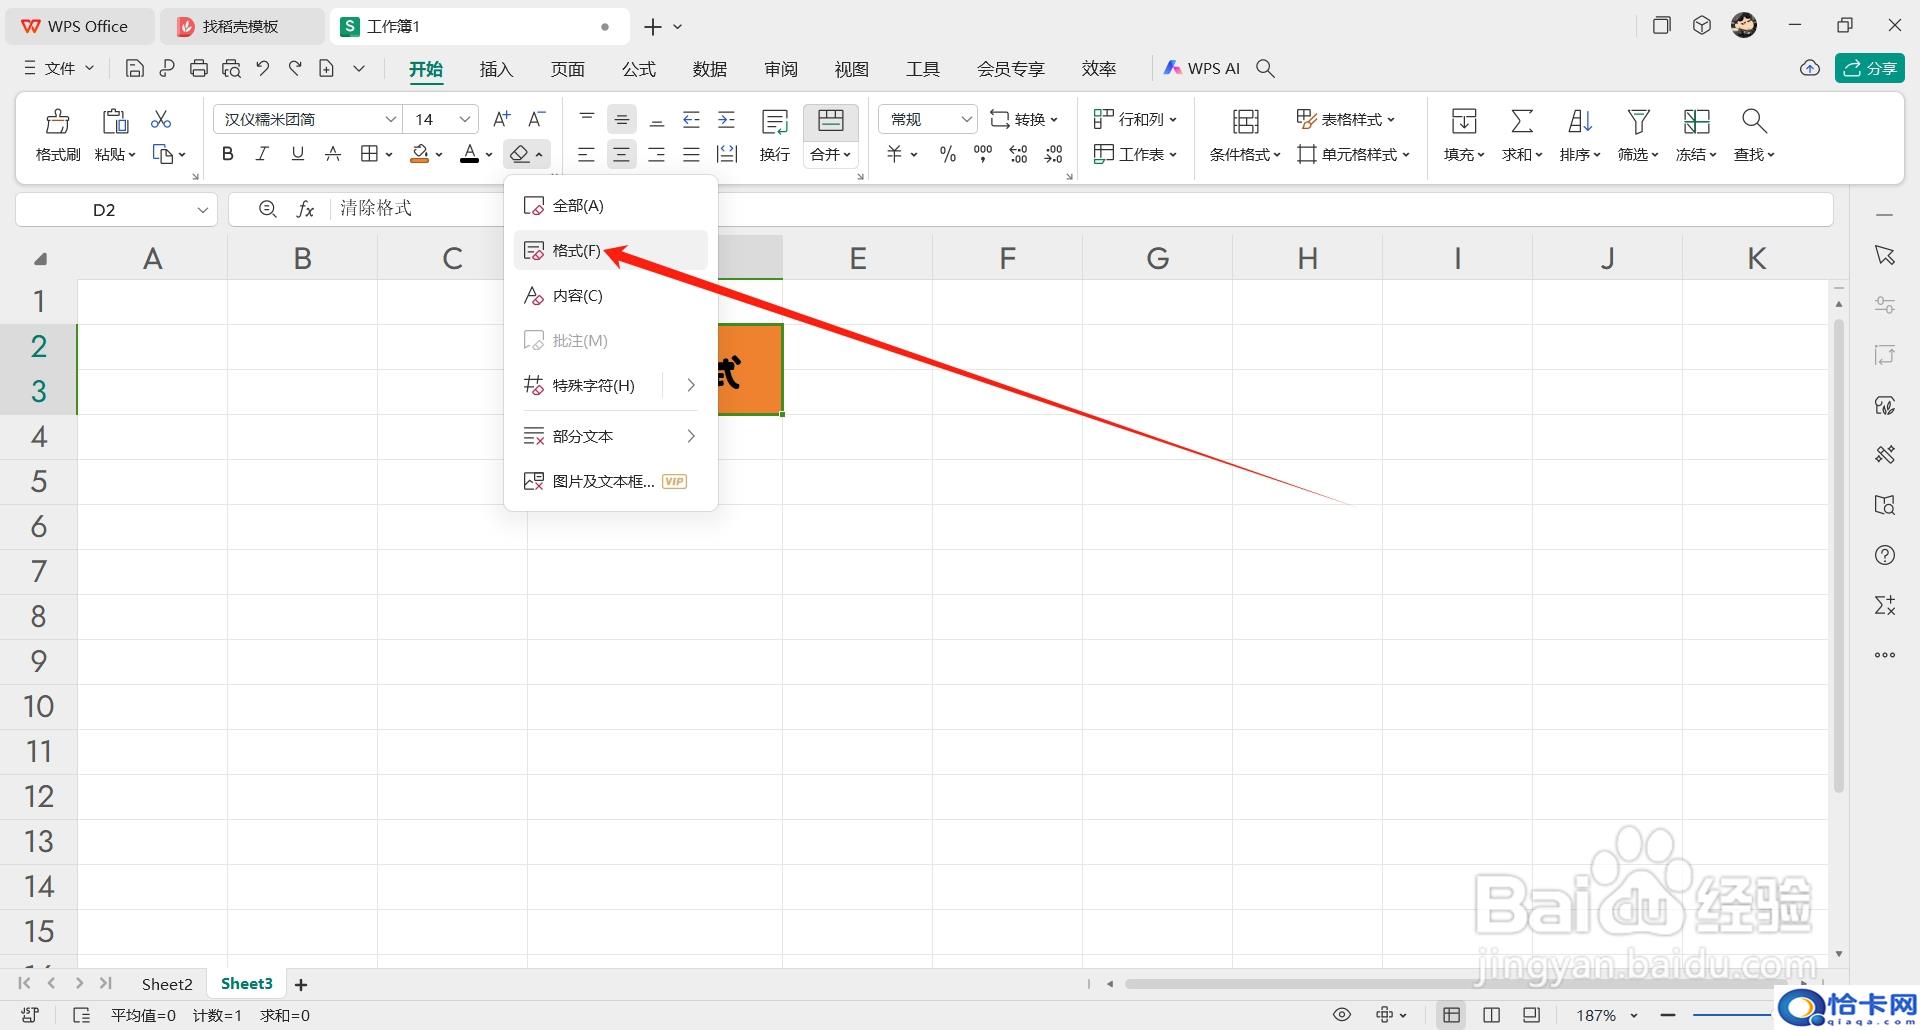The height and width of the screenshot is (1030, 1920).
Task: Toggle Wrap Text (换行)
Action: point(775,135)
